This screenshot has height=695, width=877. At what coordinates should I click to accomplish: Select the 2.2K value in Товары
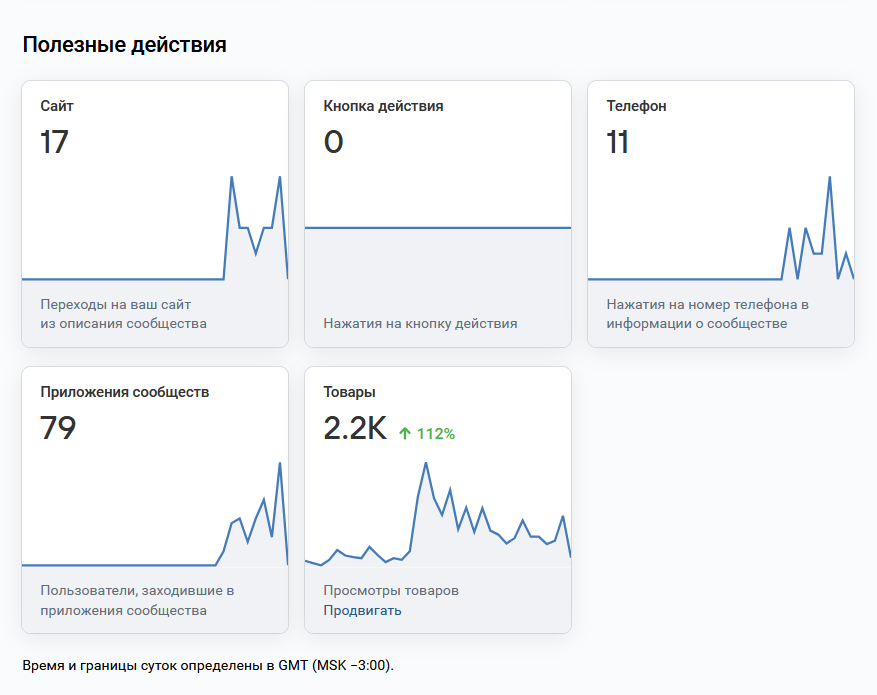pyautogui.click(x=355, y=428)
